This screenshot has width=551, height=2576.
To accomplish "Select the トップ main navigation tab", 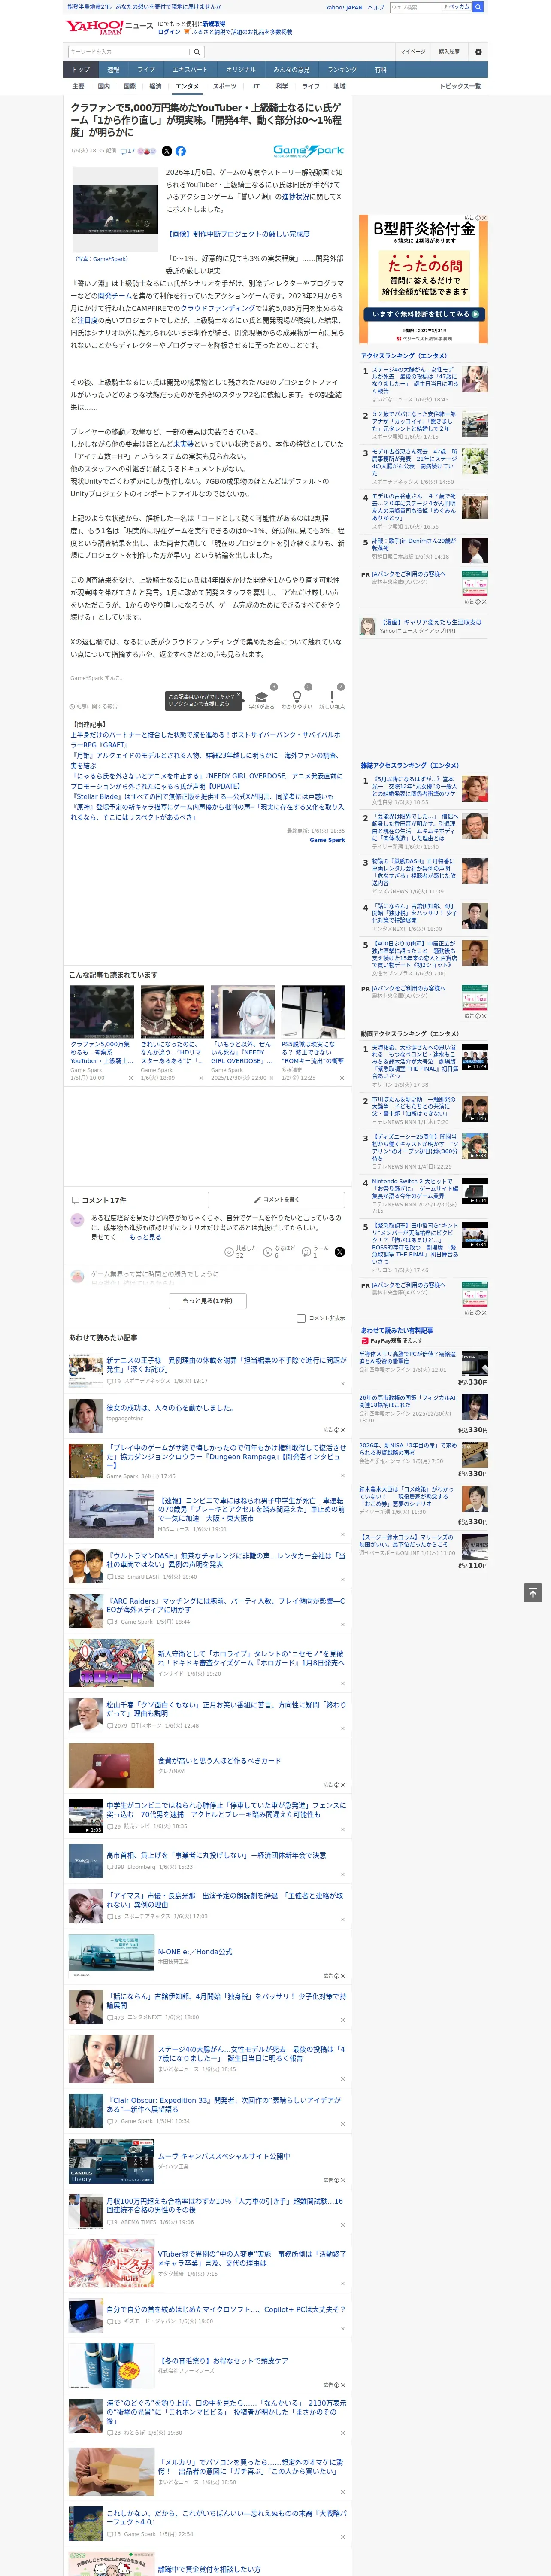I will click(x=81, y=70).
